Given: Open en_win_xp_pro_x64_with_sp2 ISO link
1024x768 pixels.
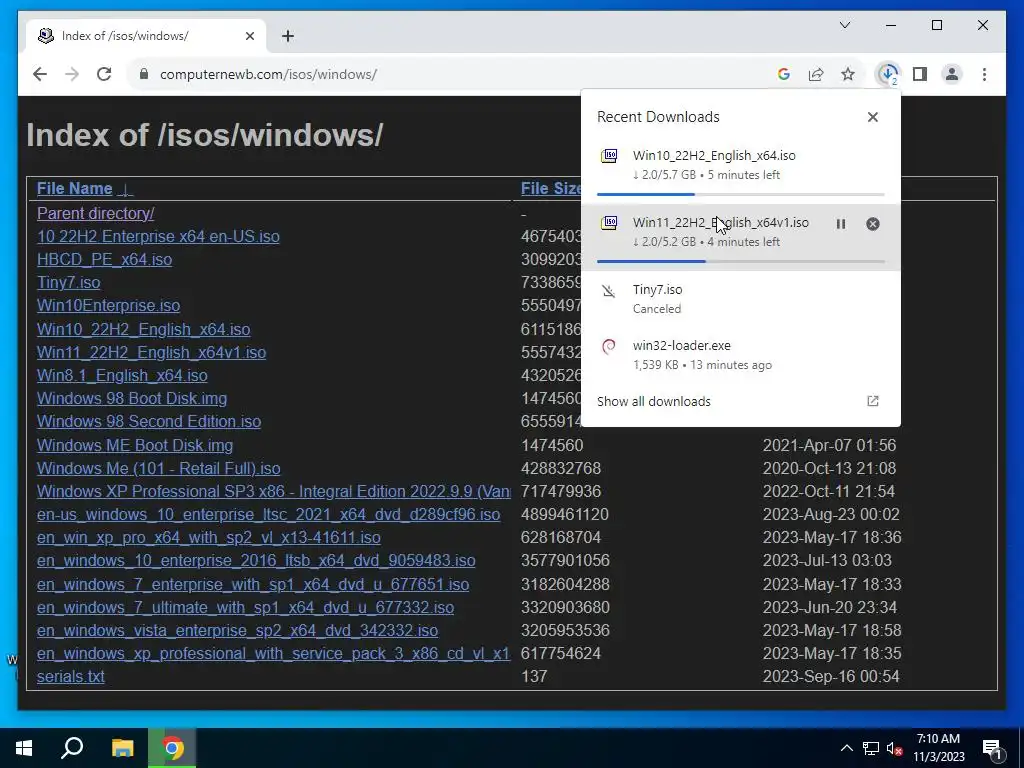Looking at the screenshot, I should click(x=209, y=537).
